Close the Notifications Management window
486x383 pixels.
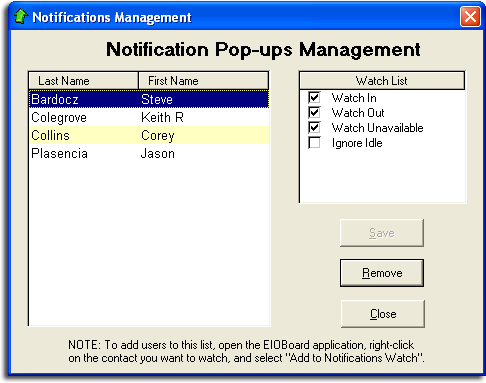(470, 16)
